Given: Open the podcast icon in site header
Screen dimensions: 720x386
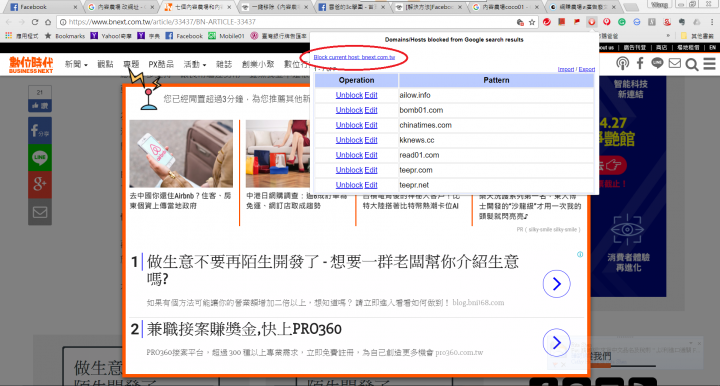Looking at the screenshot, I should coord(622,63).
